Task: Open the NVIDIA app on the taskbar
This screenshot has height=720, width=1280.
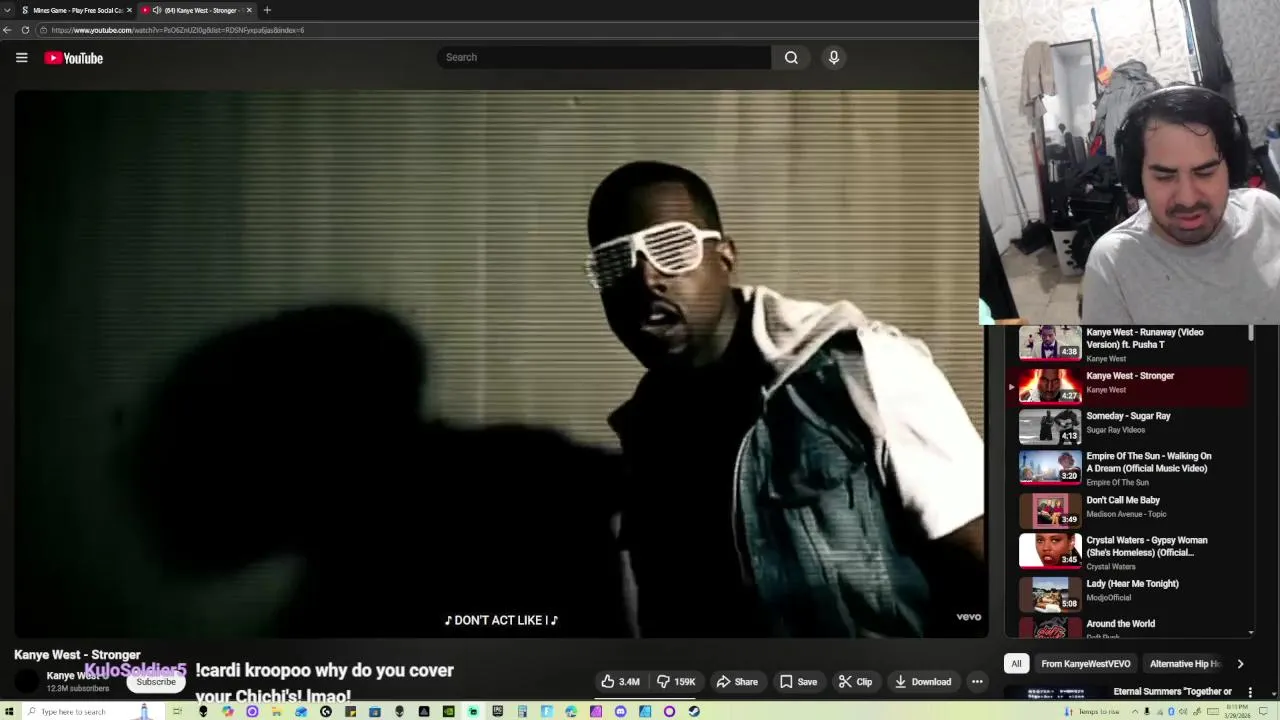Action: pyautogui.click(x=448, y=711)
